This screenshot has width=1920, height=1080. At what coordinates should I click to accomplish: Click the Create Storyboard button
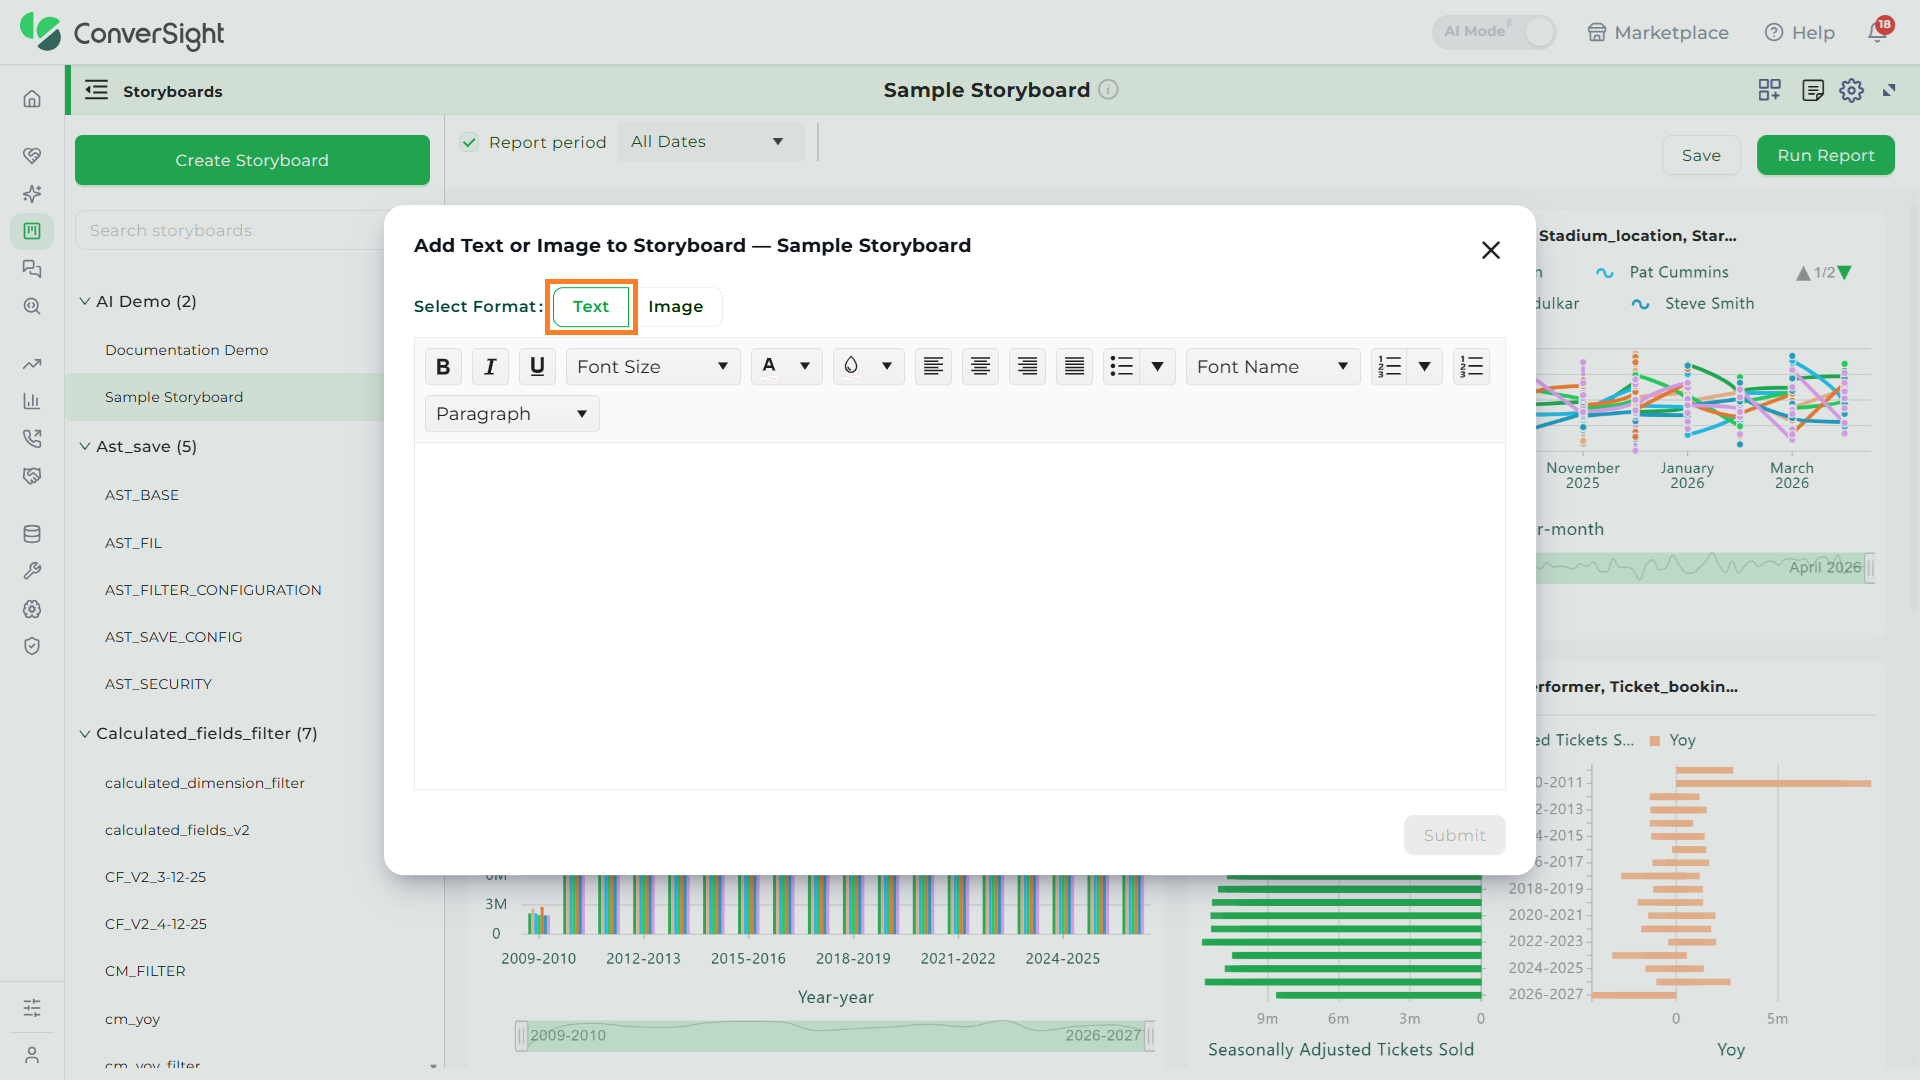pyautogui.click(x=252, y=160)
